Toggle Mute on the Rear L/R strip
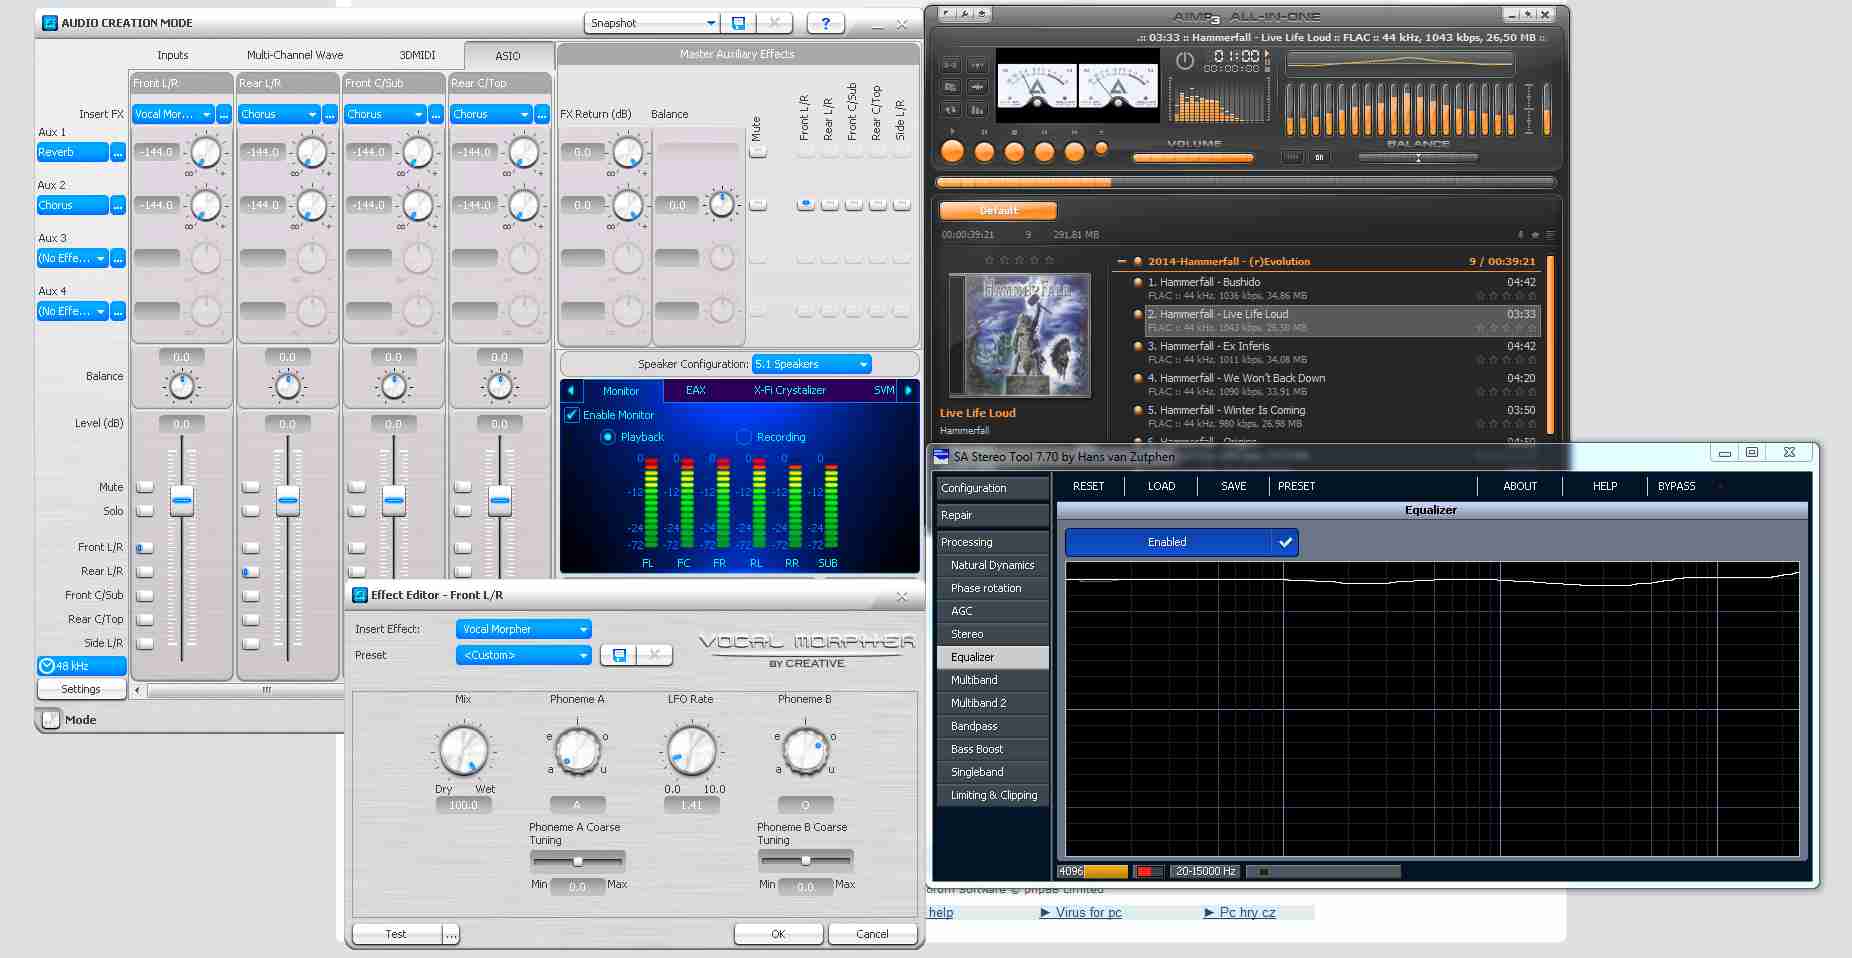 pyautogui.click(x=251, y=487)
